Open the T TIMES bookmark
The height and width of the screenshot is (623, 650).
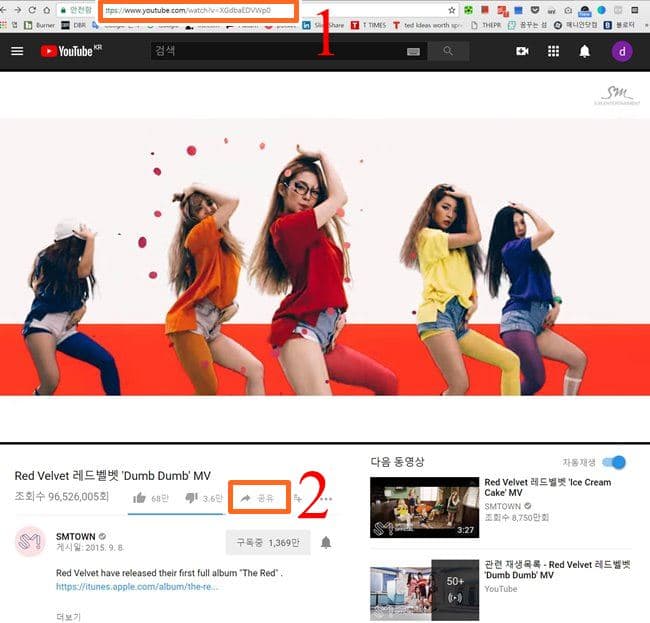368,25
